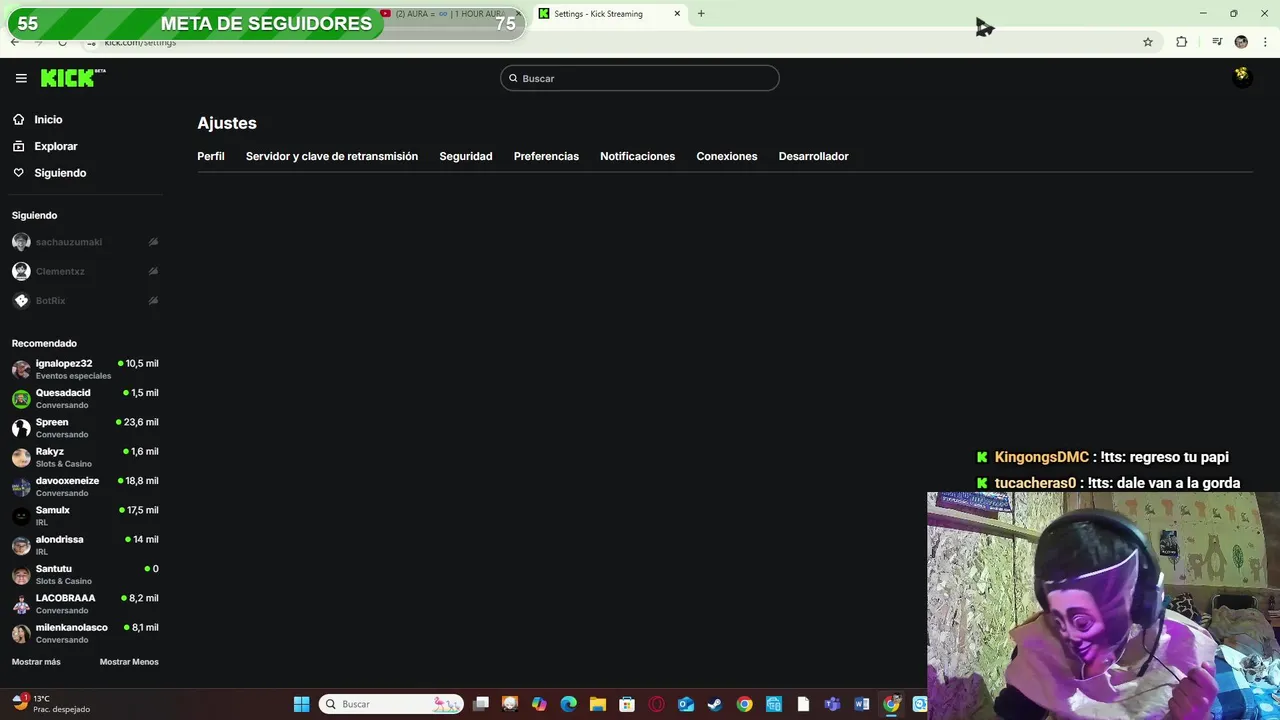Open the Chrome profile avatar
Image resolution: width=1280 pixels, height=720 pixels.
[x=1241, y=42]
